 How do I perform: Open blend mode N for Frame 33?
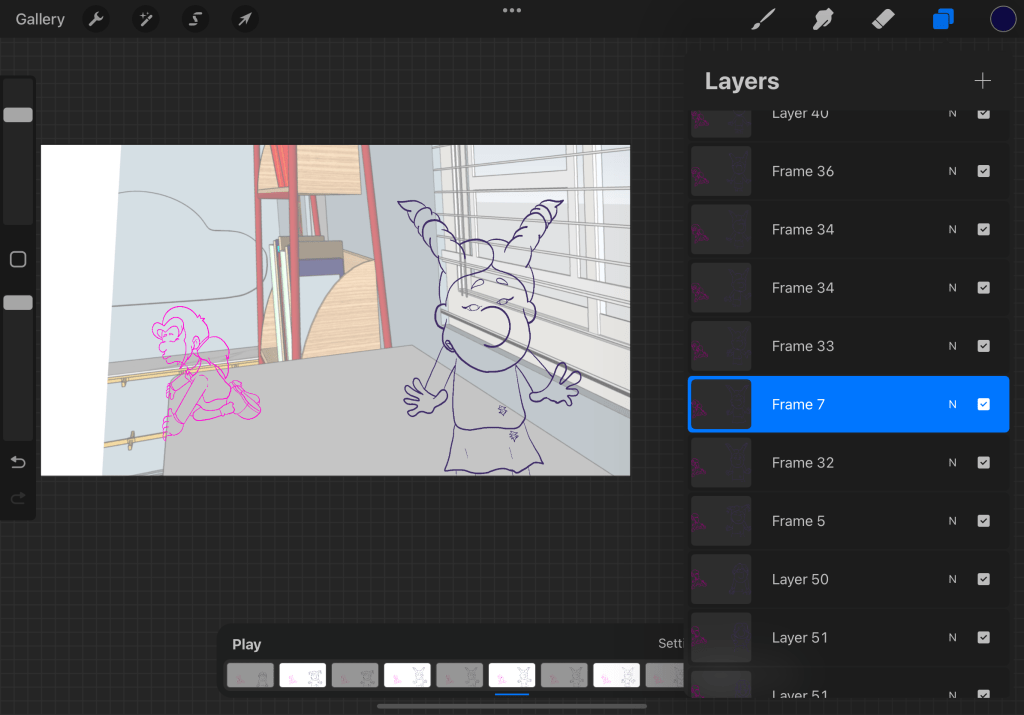tap(952, 346)
